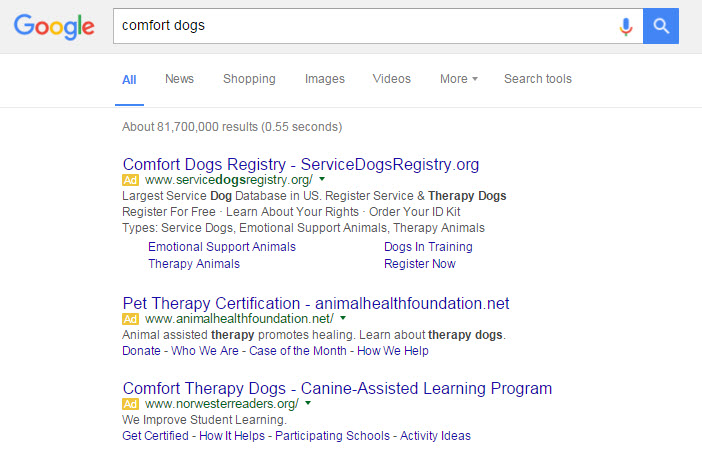Viewport: 702px width, 457px height.
Task: Click the Ad badge beside animalhealthfoundation.net
Action: (x=130, y=319)
